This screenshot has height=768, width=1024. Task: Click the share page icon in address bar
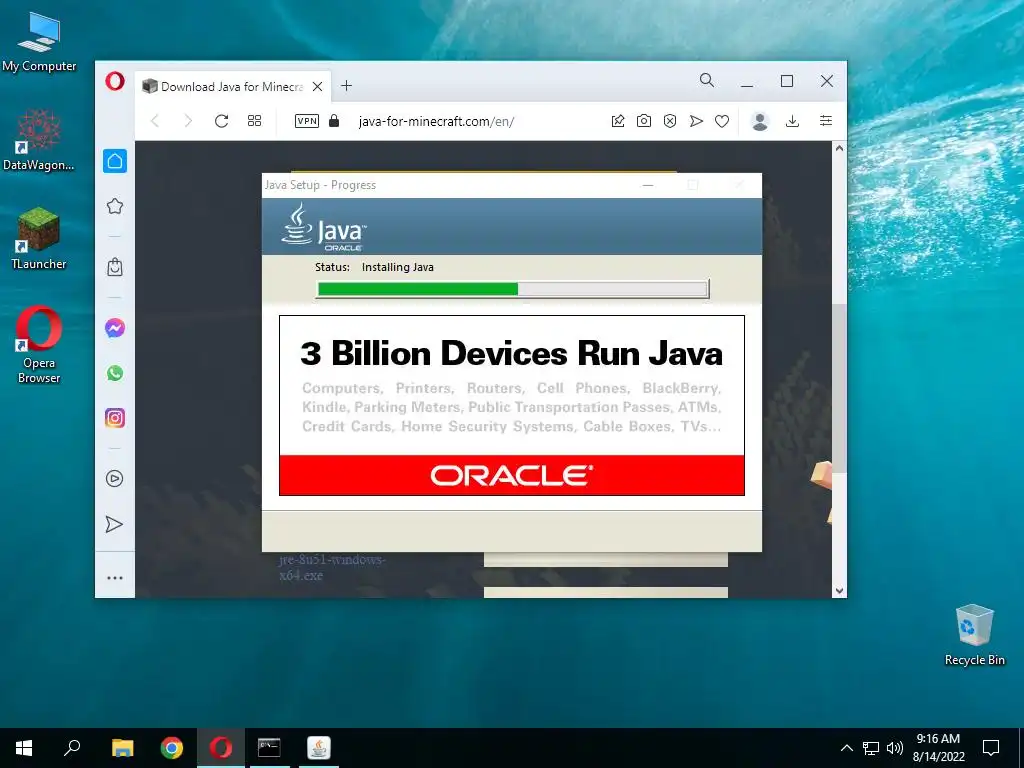618,121
